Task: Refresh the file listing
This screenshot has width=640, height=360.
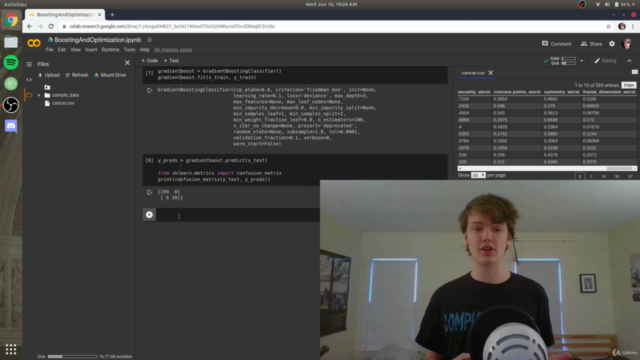Action: coord(77,75)
